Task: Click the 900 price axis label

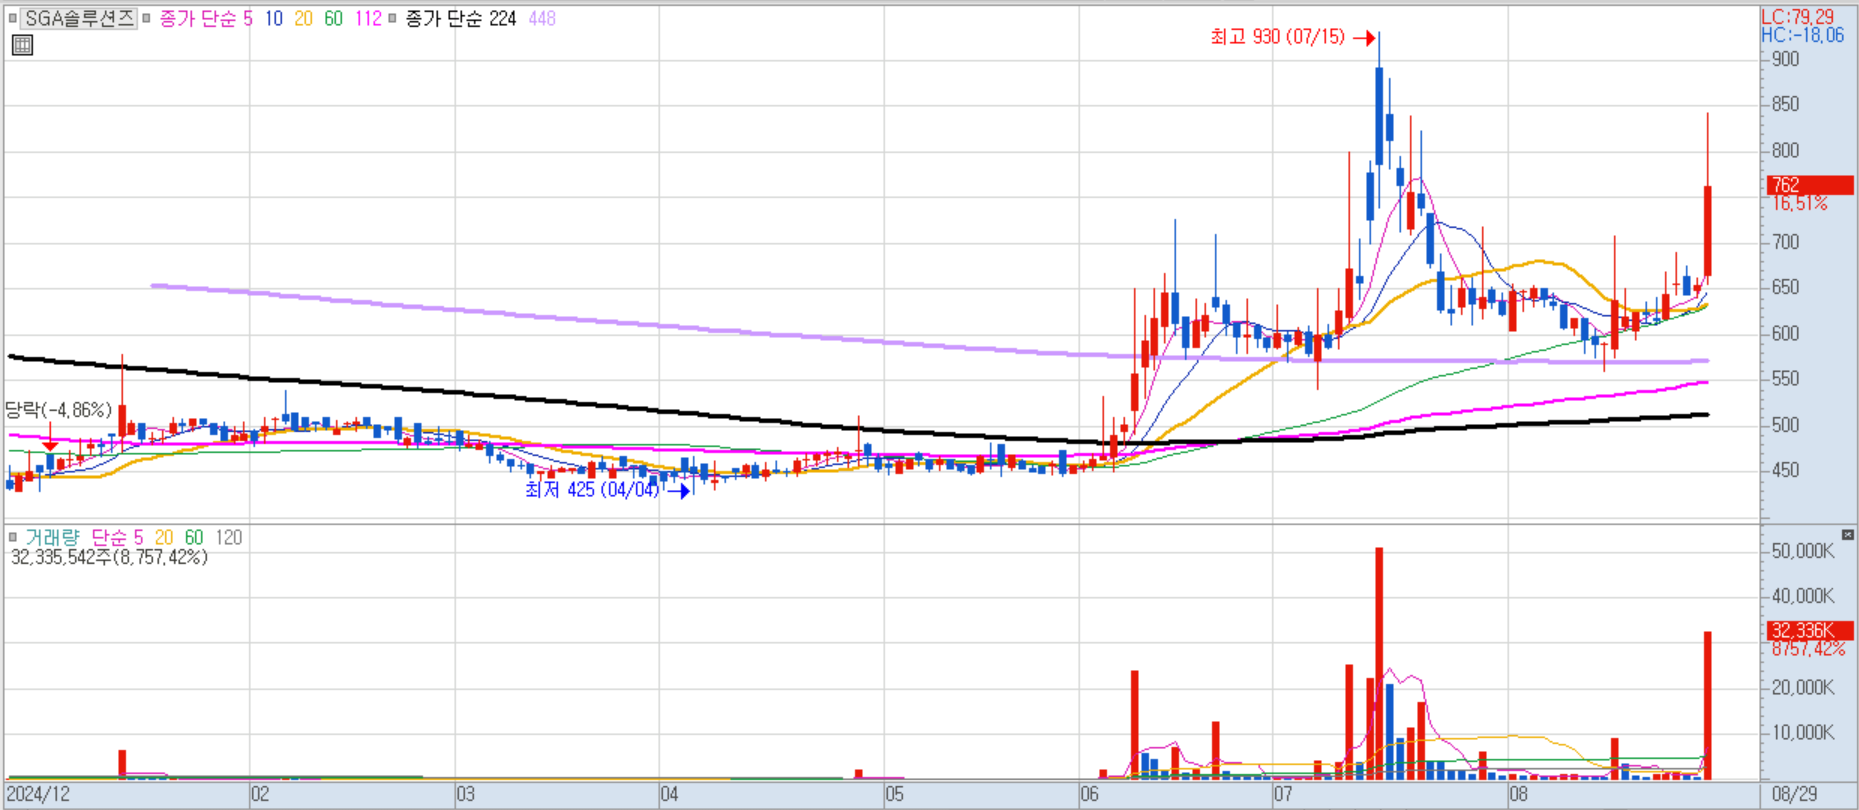Action: 1785,59
